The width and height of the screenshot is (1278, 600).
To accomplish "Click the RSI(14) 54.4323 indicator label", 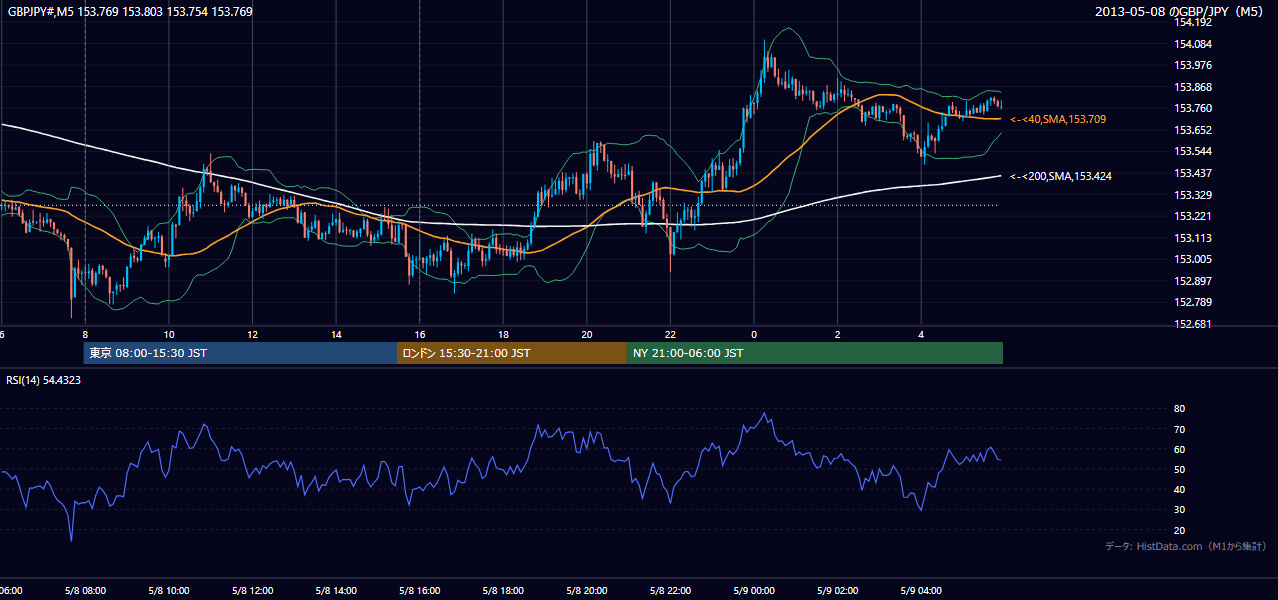I will 44,380.
